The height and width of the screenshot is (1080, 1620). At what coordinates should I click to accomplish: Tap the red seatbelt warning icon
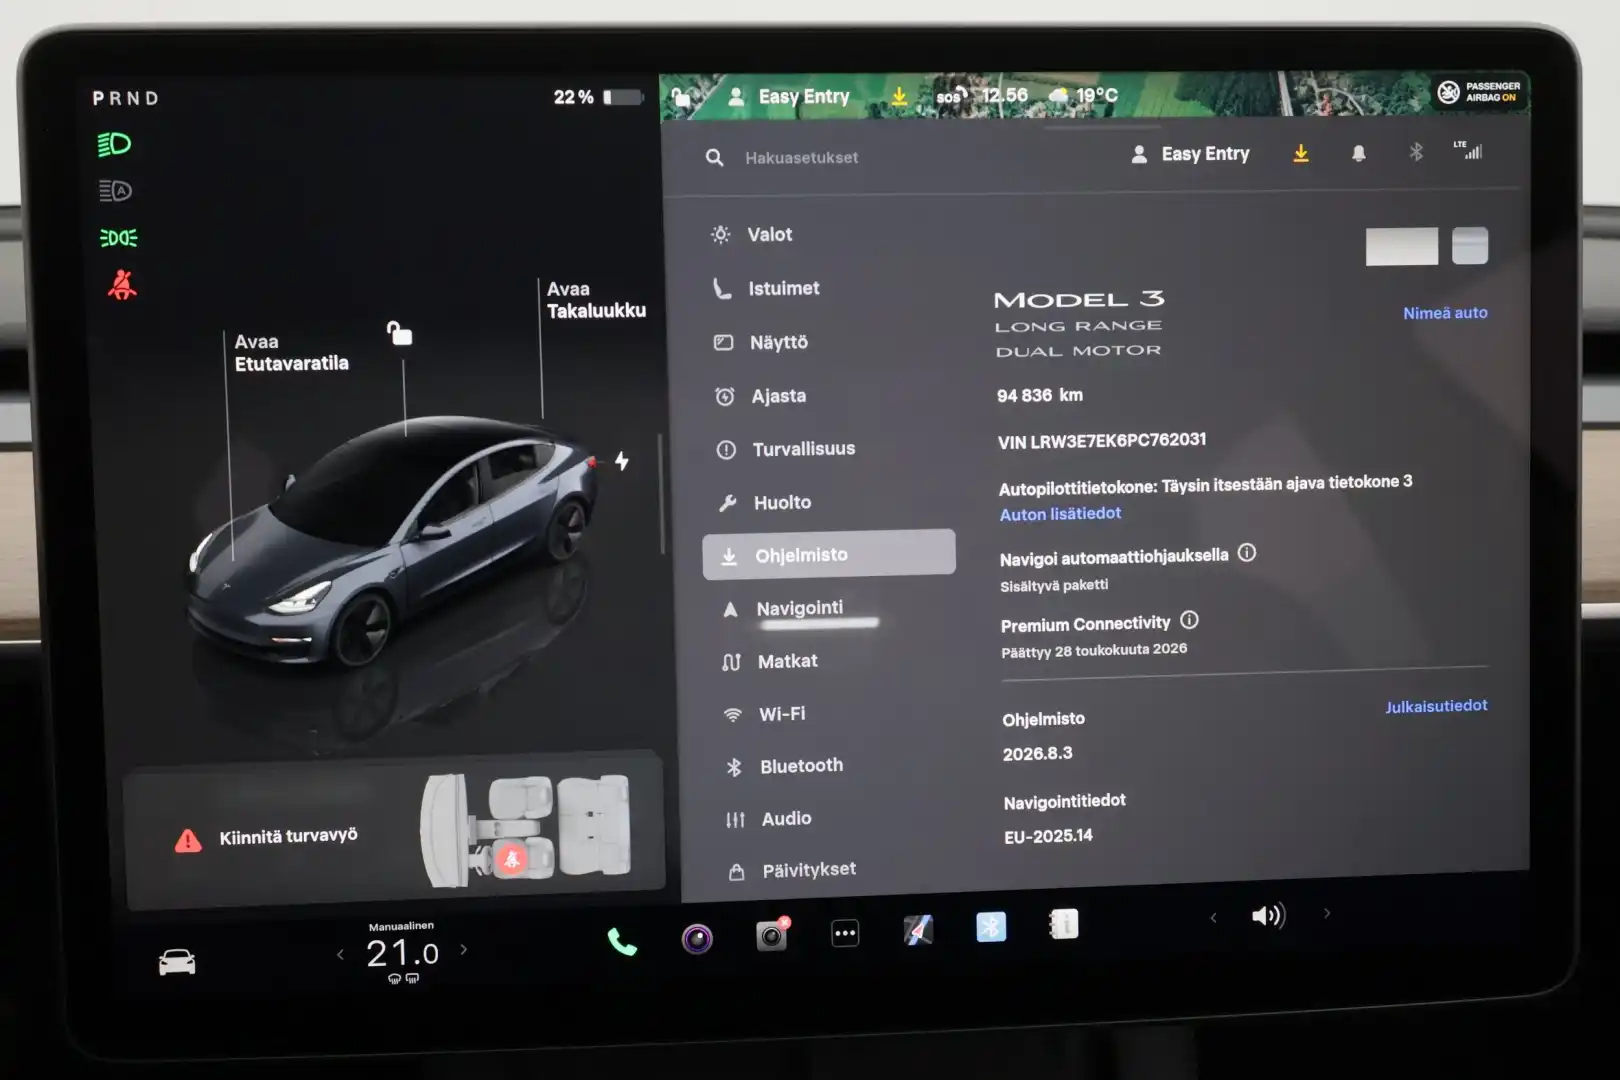[122, 285]
